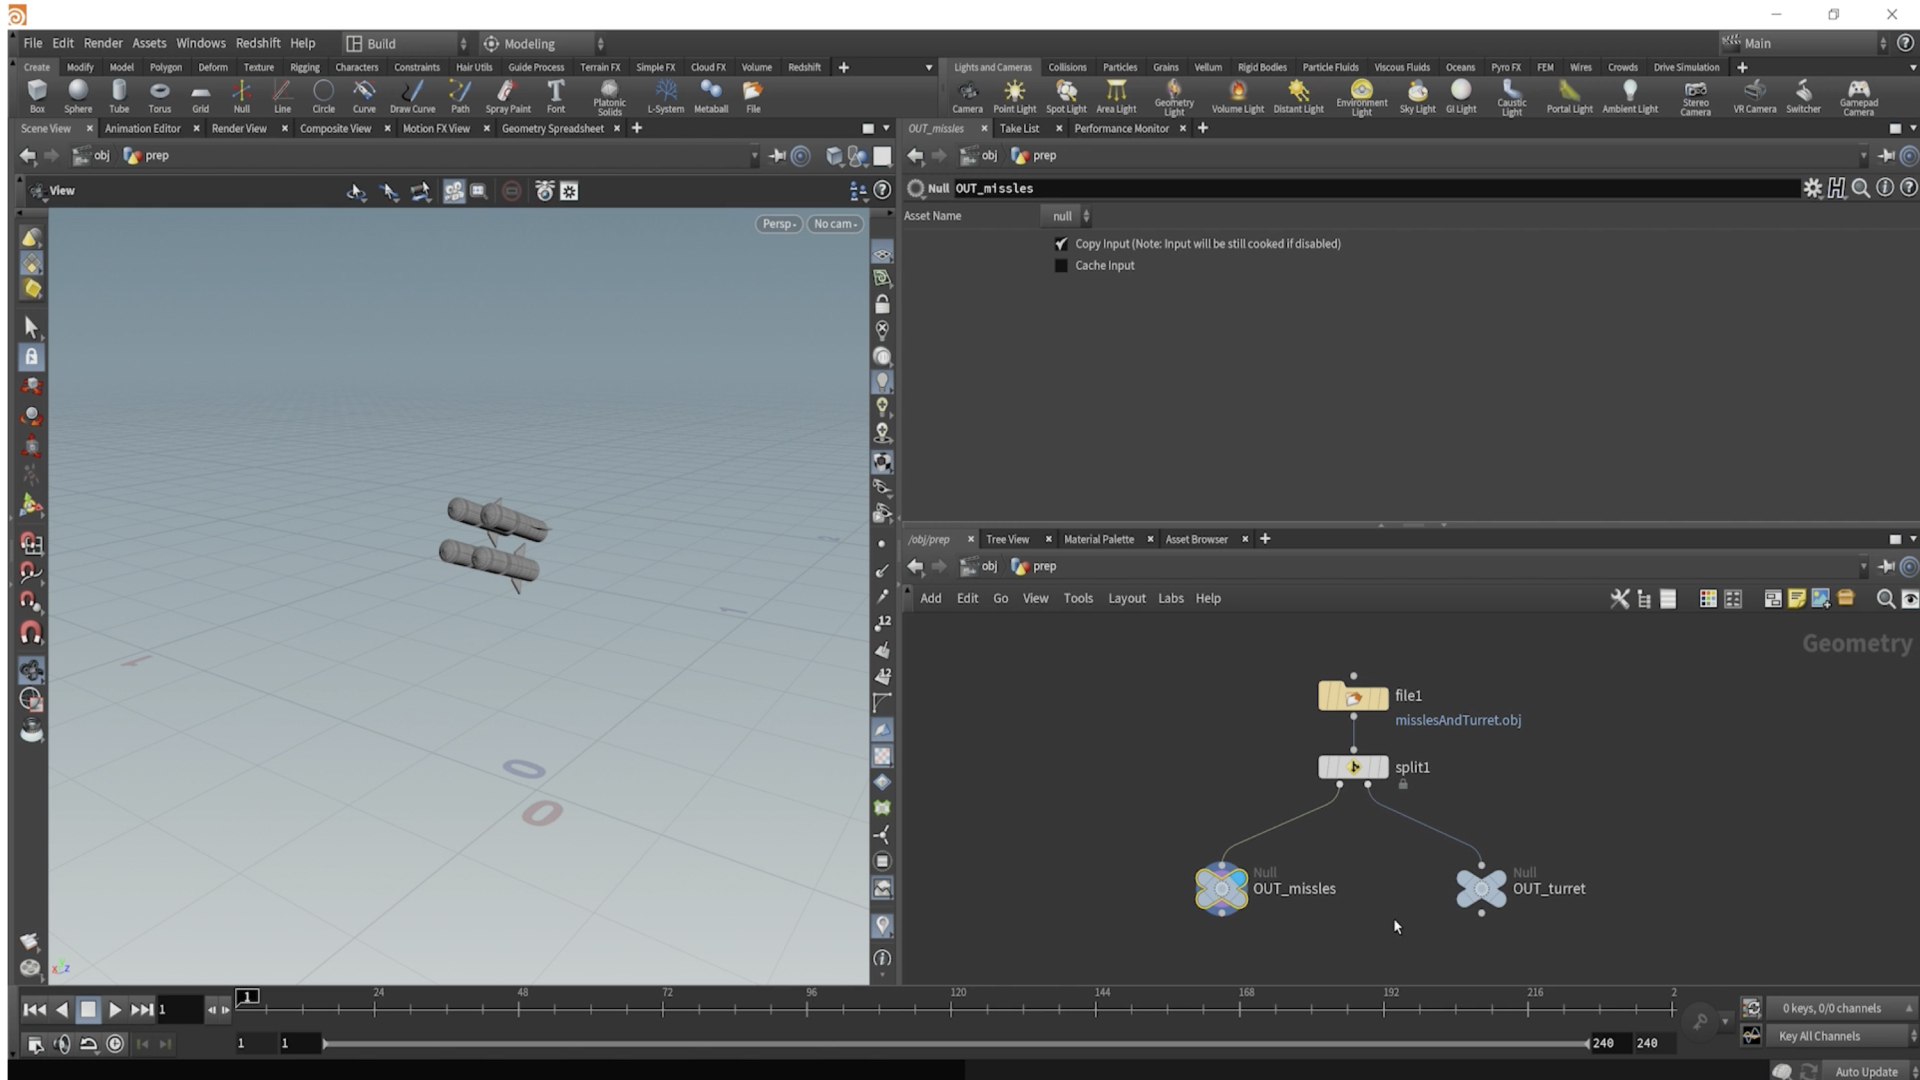Toggle pin on network editor pane

click(1886, 567)
